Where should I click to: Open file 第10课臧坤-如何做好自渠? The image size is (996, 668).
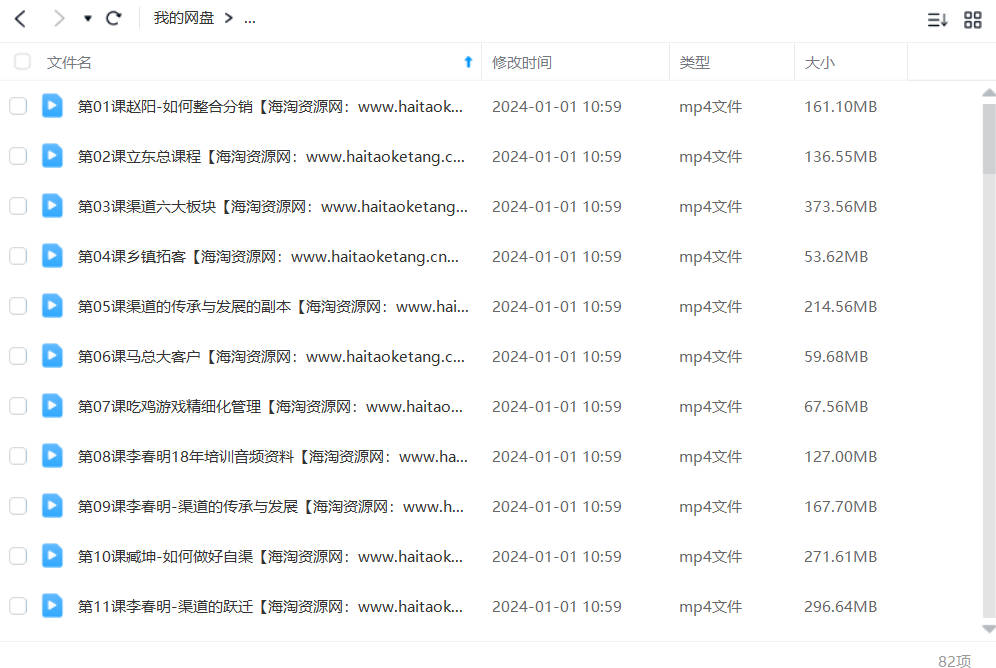[x=270, y=557]
